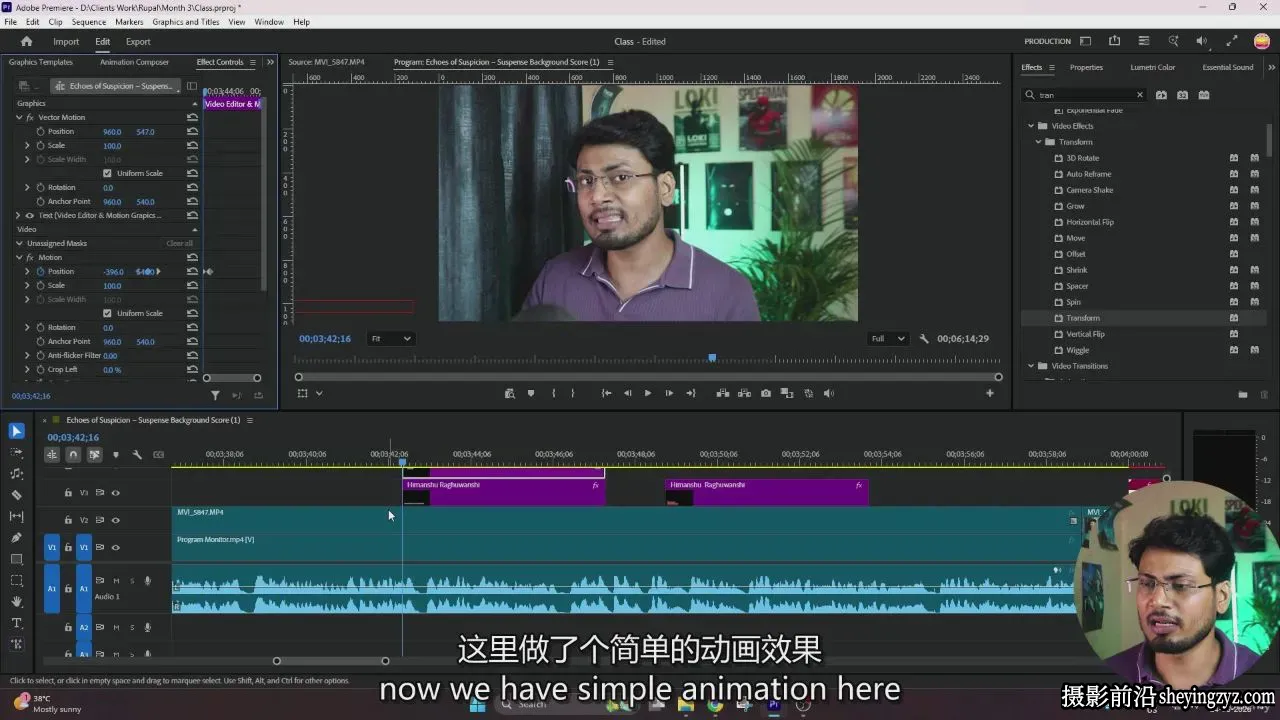
Task: Open the Full playback resolution dropdown
Action: [887, 339]
